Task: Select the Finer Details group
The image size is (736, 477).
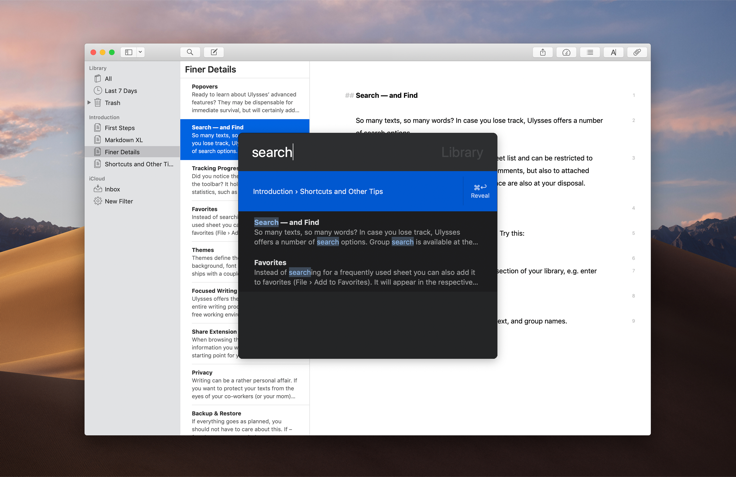Action: pyautogui.click(x=132, y=152)
